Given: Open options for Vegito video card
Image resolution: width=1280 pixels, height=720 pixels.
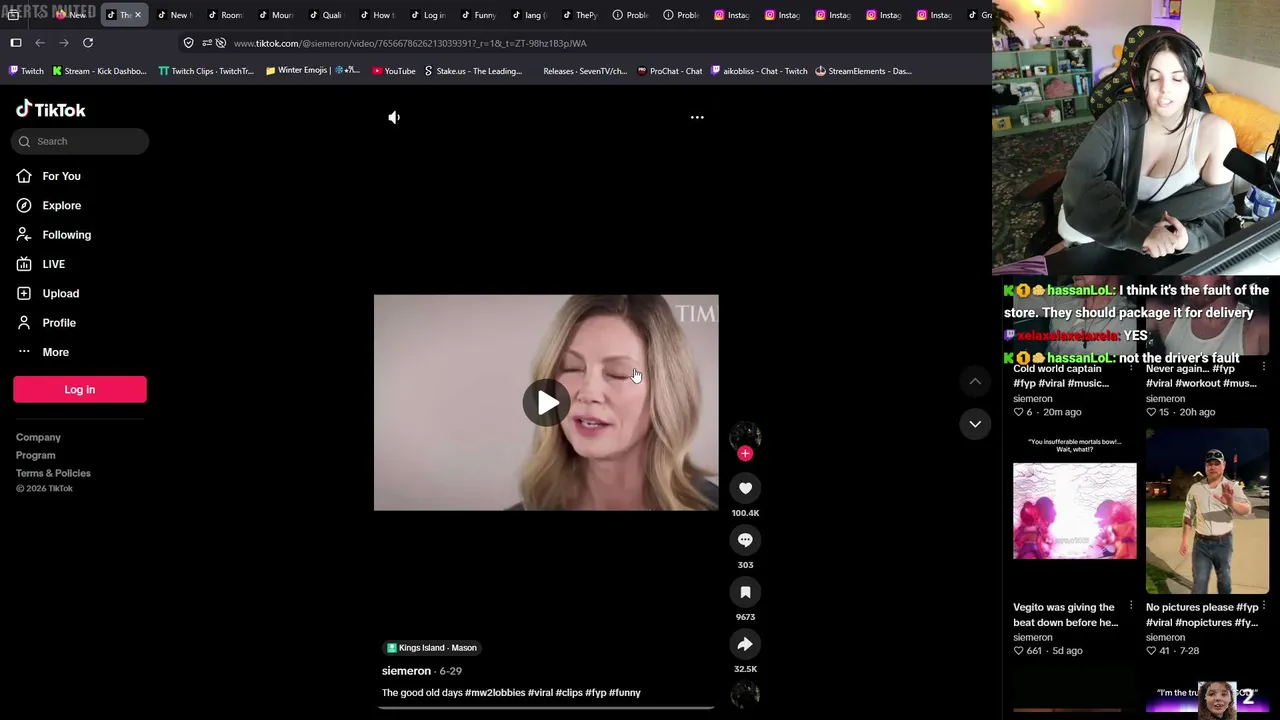Looking at the screenshot, I should point(1131,606).
